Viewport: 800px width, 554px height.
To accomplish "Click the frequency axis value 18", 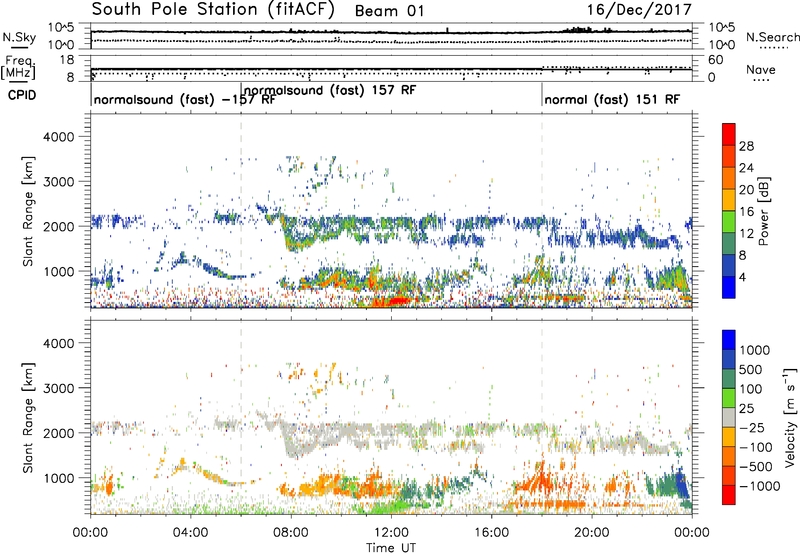I will [67, 60].
